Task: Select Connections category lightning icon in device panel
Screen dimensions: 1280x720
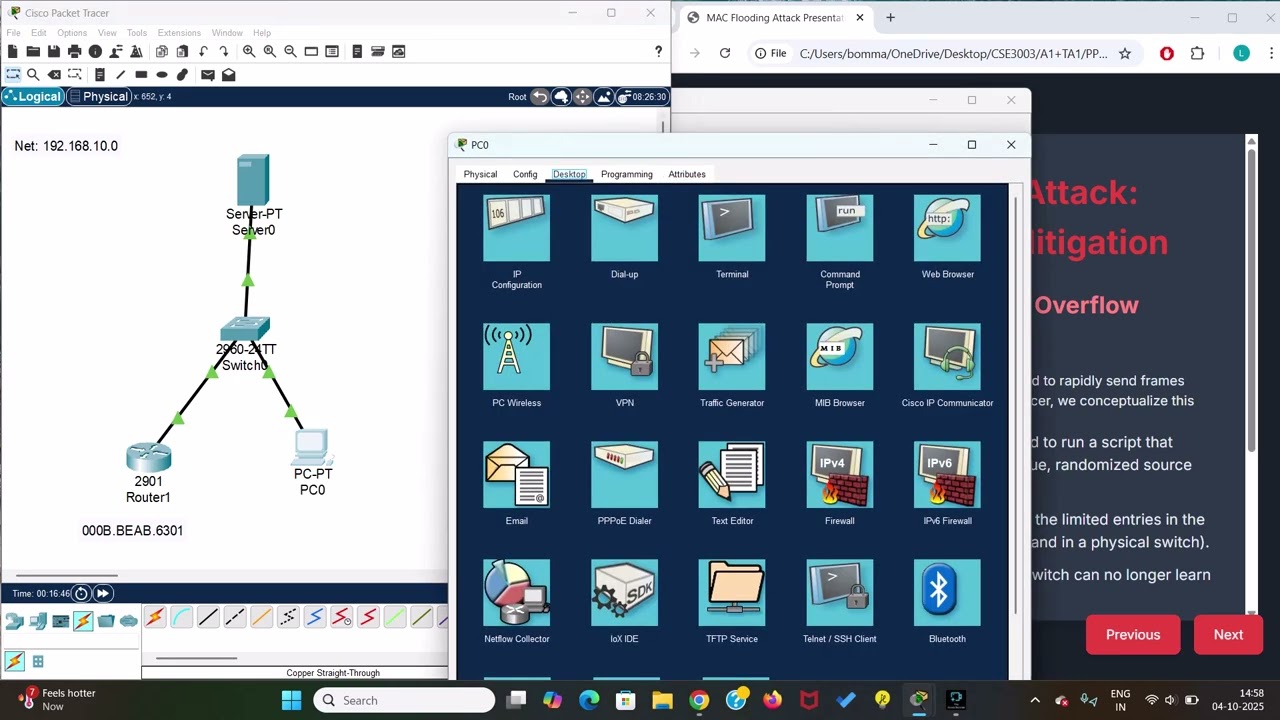Action: coord(83,621)
